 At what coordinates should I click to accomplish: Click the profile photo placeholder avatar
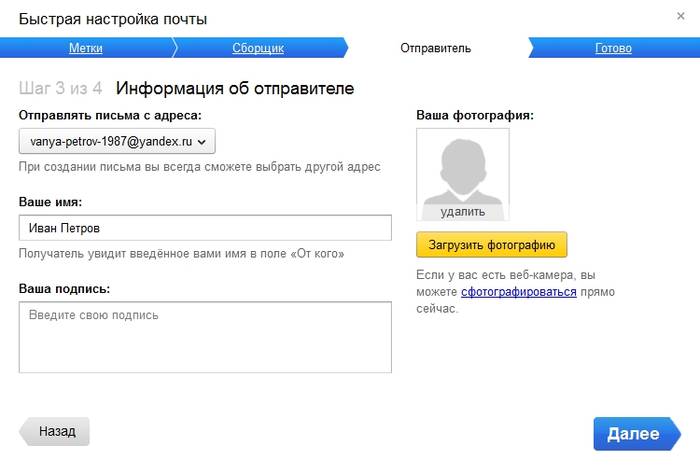click(462, 166)
